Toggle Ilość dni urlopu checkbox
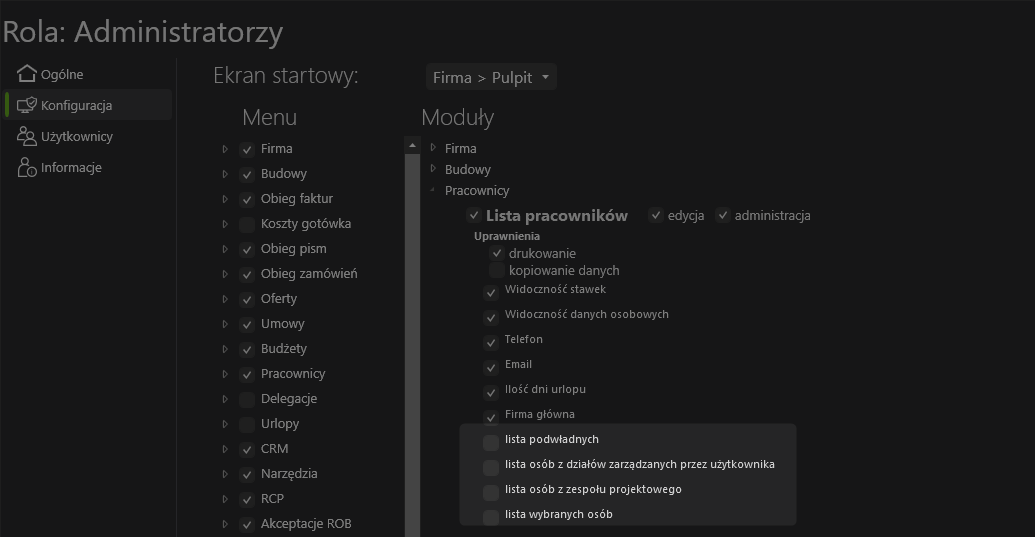 pos(490,393)
